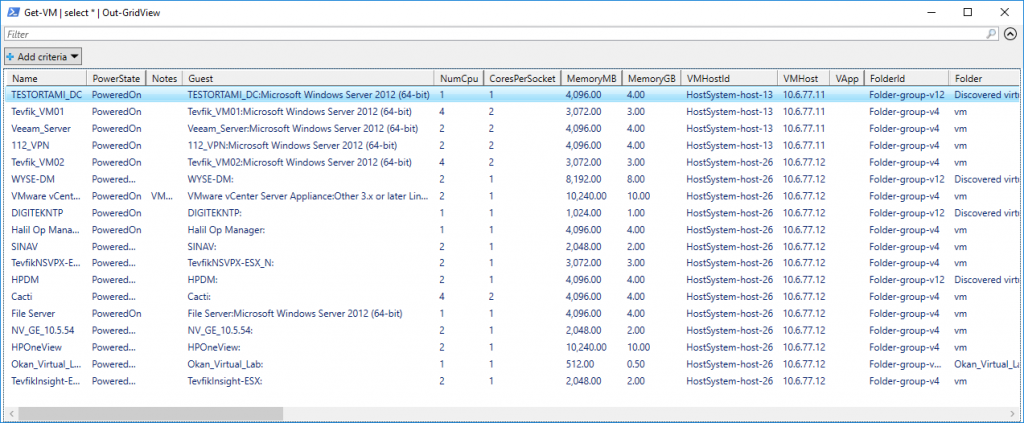Sort by the VMHostId column header
The width and height of the screenshot is (1024, 423).
pos(729,78)
